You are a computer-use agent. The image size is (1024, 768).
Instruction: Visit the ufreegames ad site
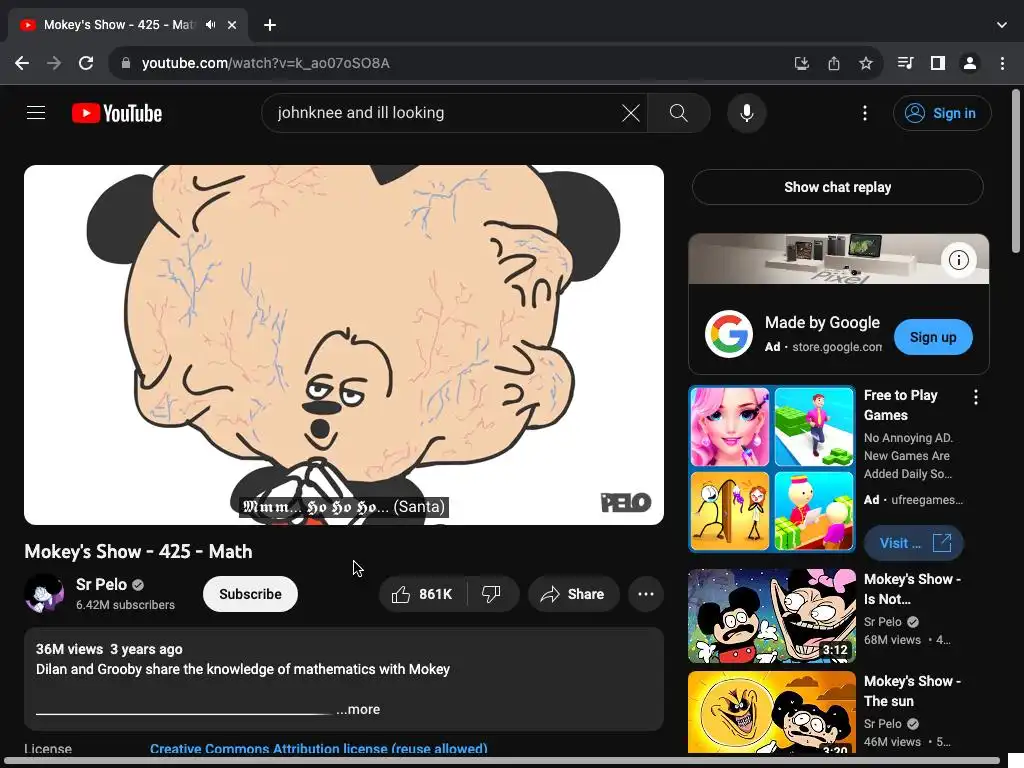(913, 543)
